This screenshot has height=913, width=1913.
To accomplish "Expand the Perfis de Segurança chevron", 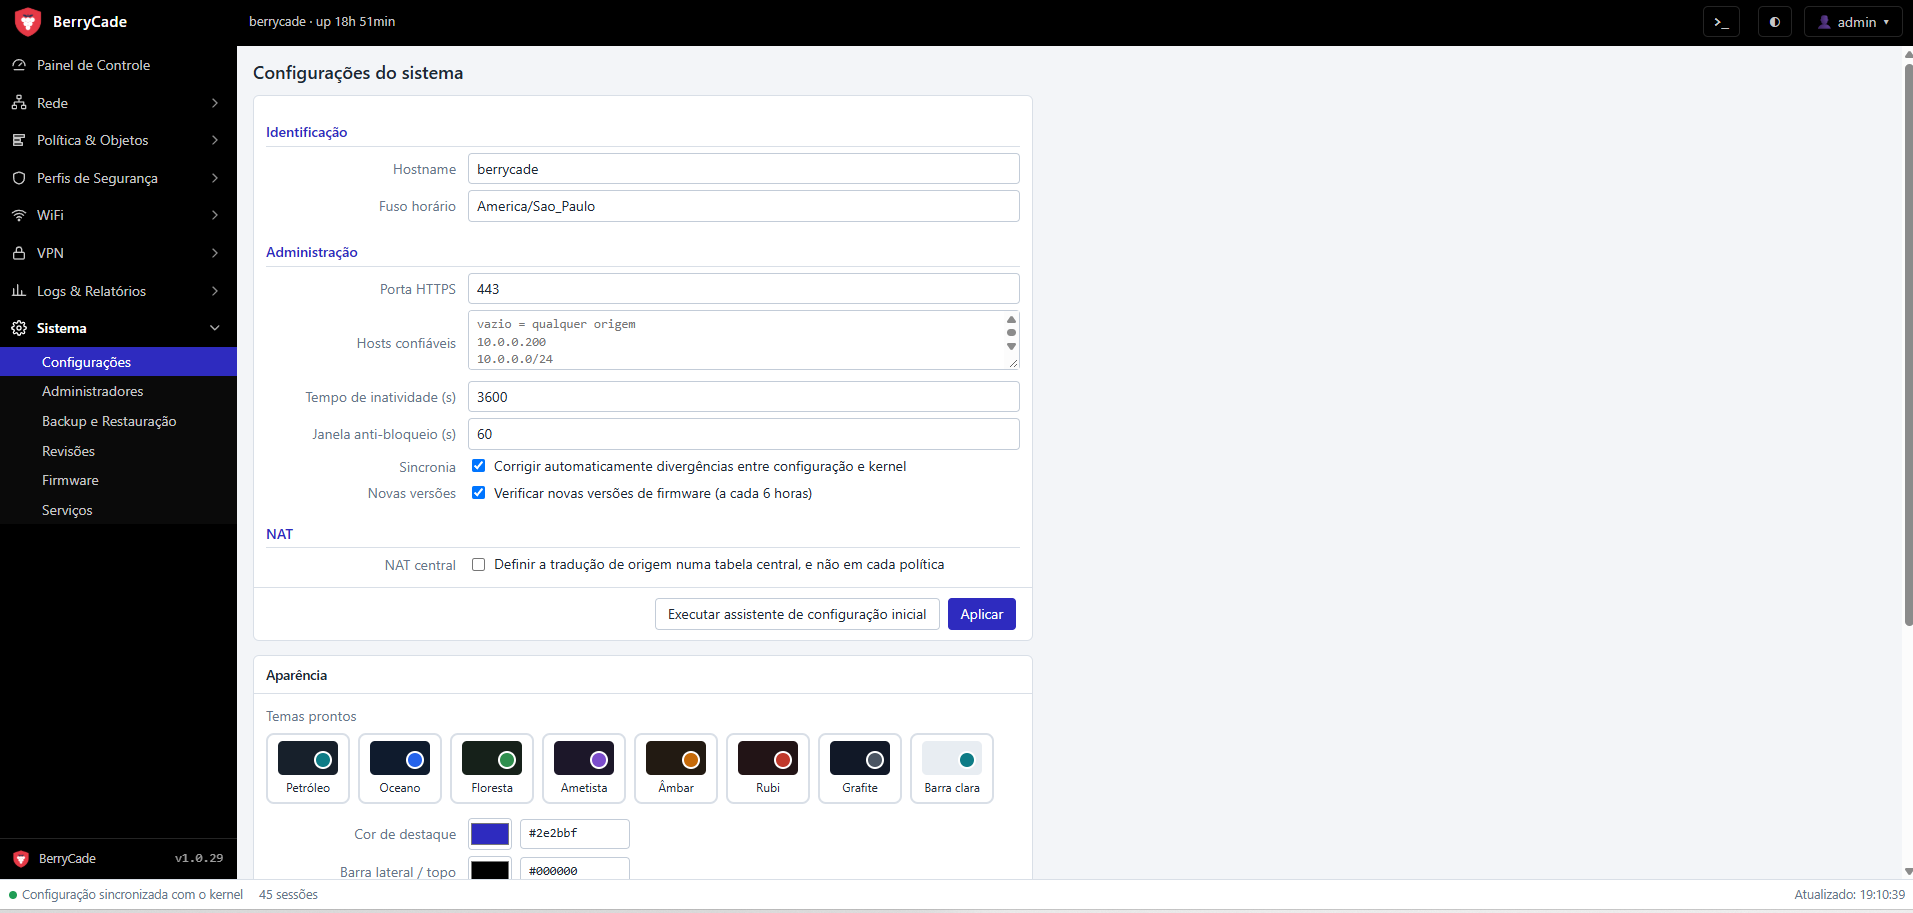I will pos(215,178).
